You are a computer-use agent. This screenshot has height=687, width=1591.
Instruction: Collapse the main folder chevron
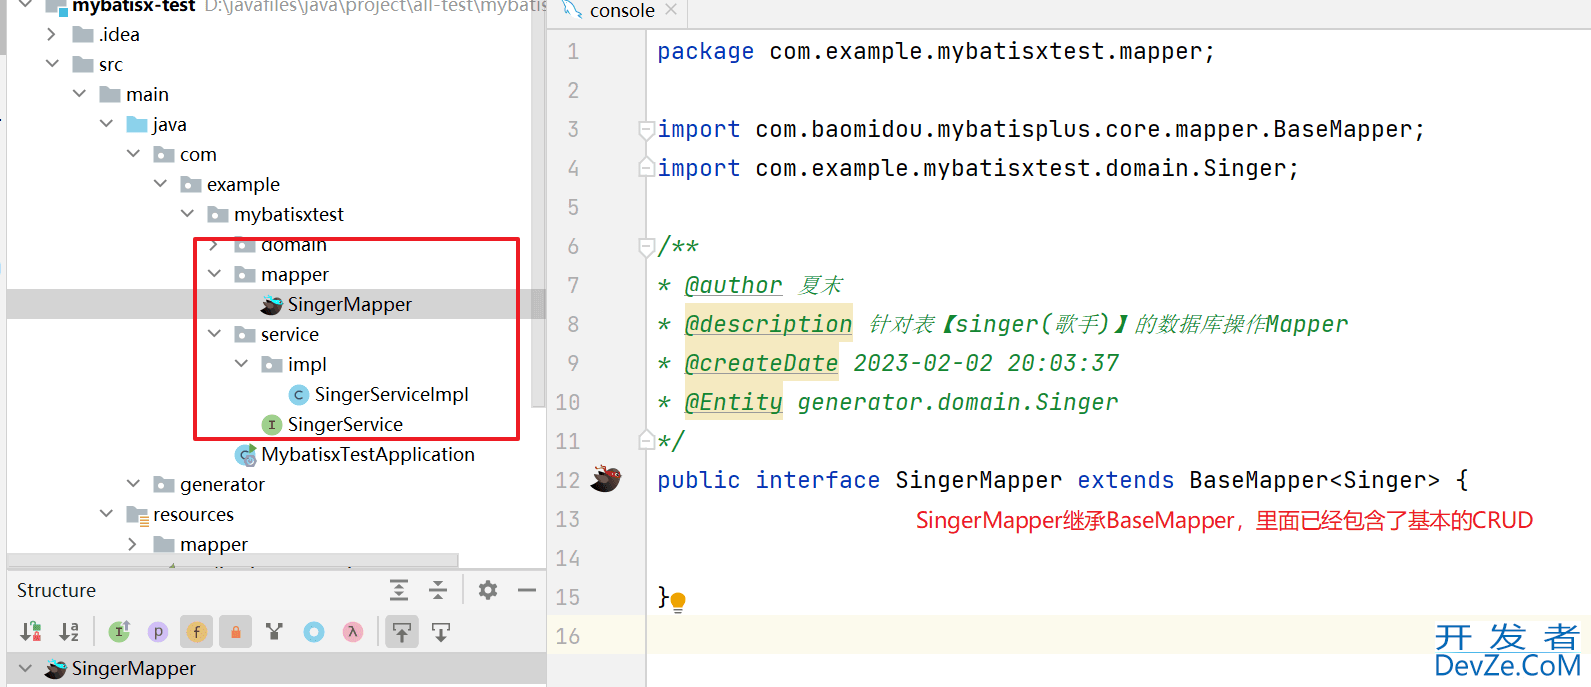(x=79, y=94)
